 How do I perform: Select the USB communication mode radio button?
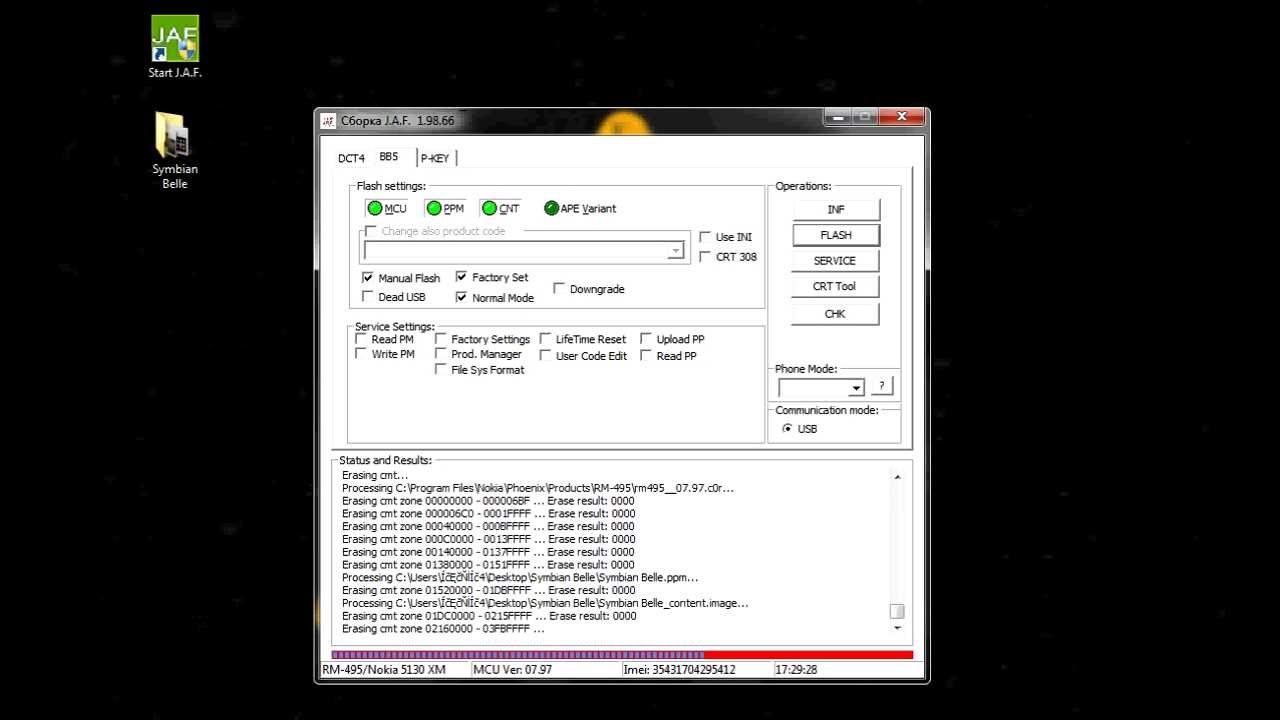(x=788, y=428)
